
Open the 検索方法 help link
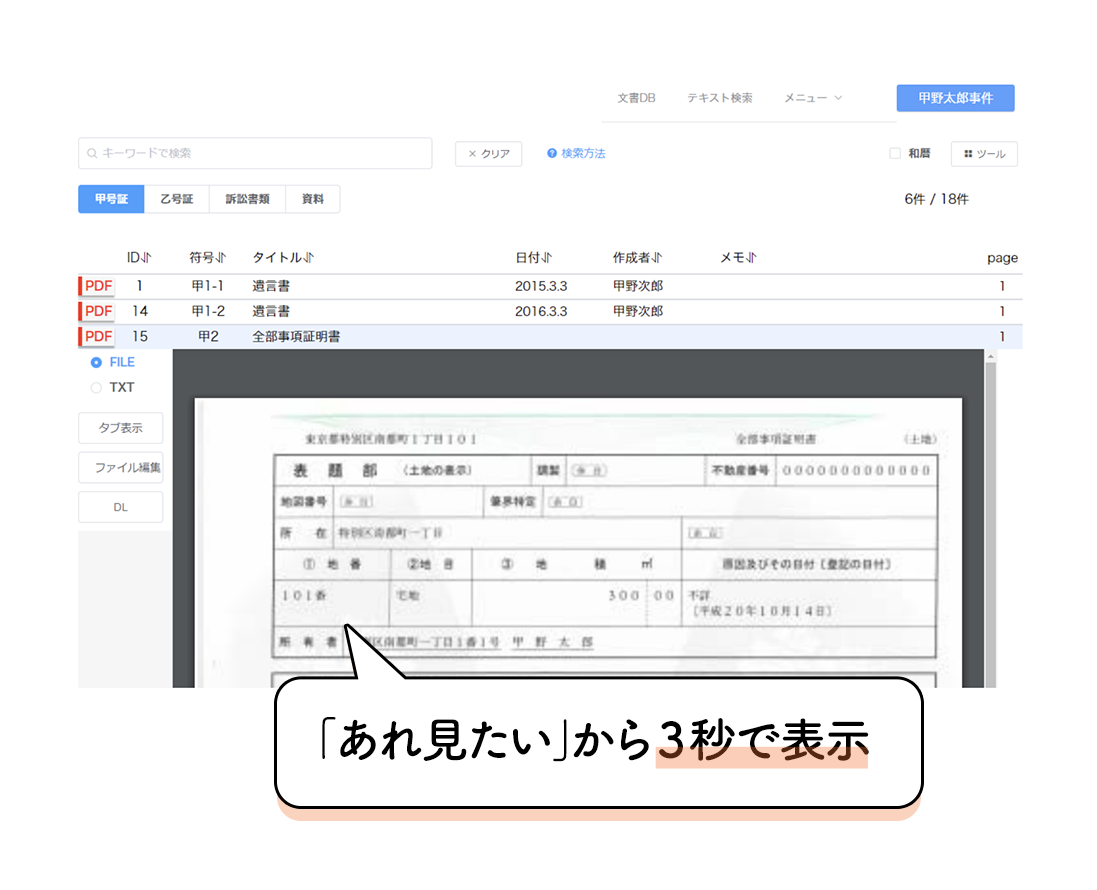click(583, 153)
